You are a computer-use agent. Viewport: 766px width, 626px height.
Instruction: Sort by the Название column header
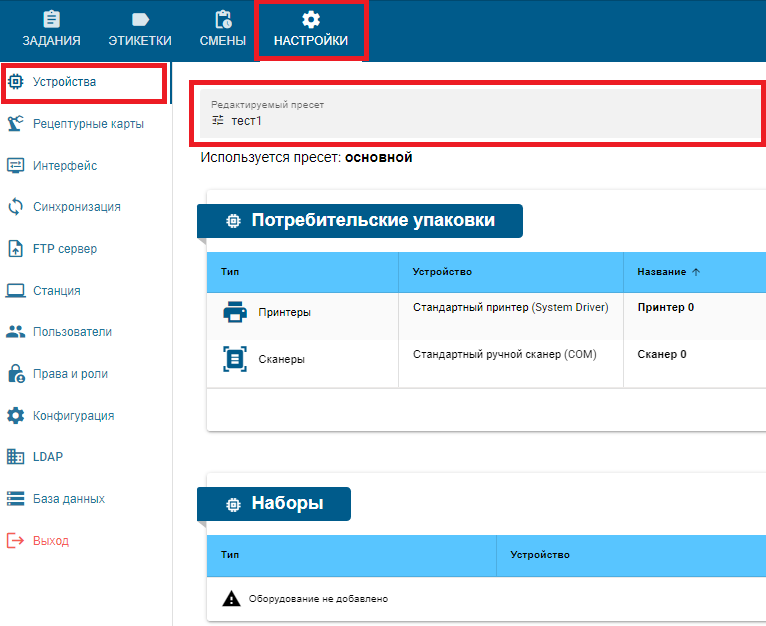pos(662,272)
